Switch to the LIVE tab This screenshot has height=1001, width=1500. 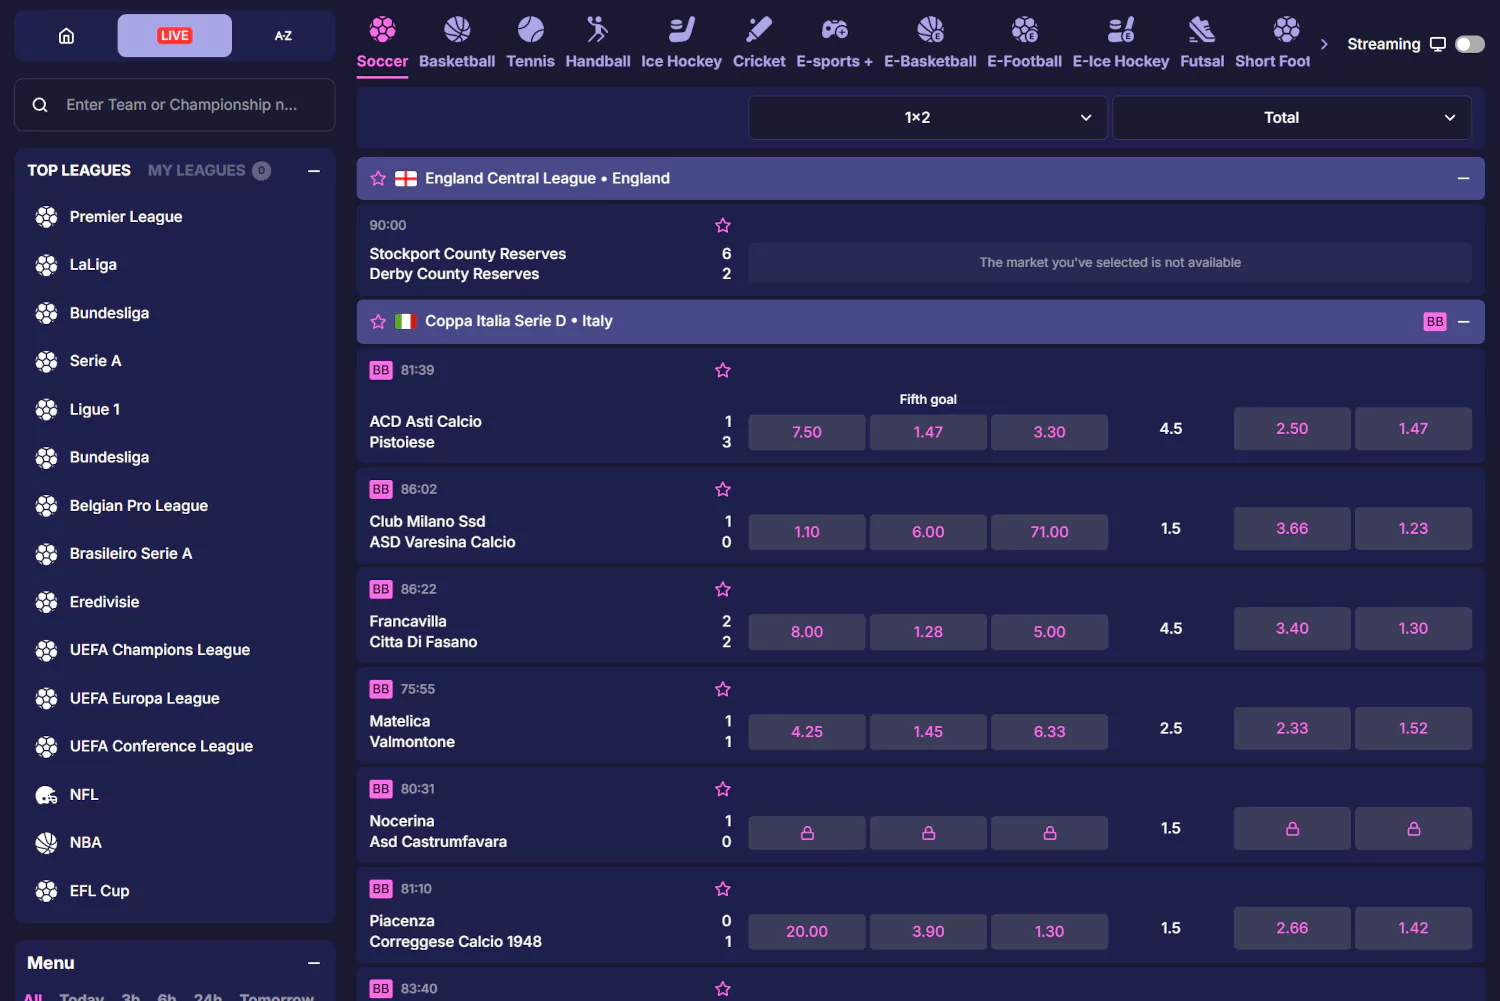pyautogui.click(x=174, y=36)
